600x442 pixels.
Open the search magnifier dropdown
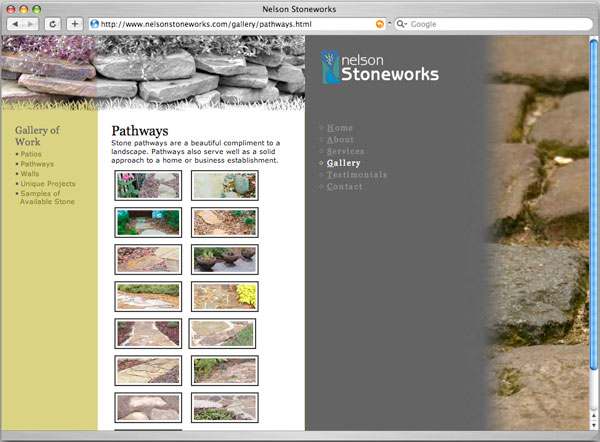point(402,23)
